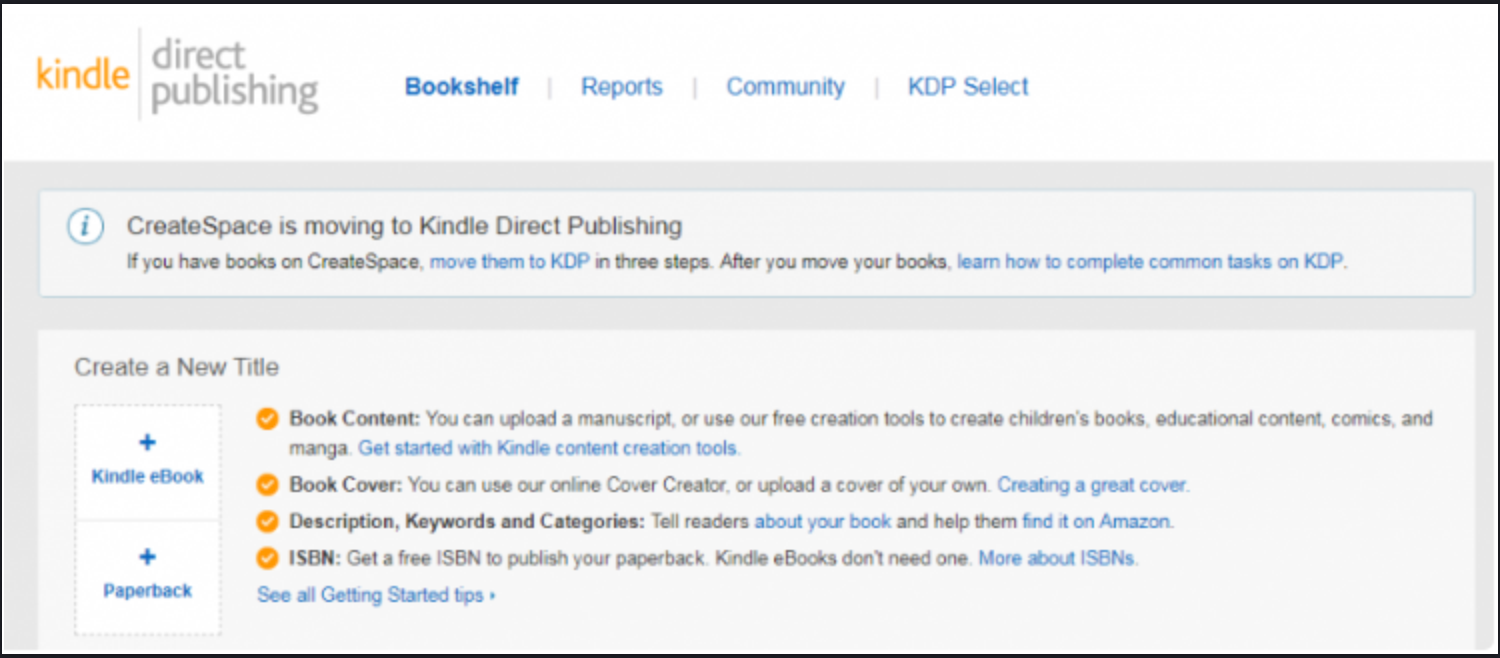Create a new Paperback title
This screenshot has height=658, width=1500.
pos(147,591)
